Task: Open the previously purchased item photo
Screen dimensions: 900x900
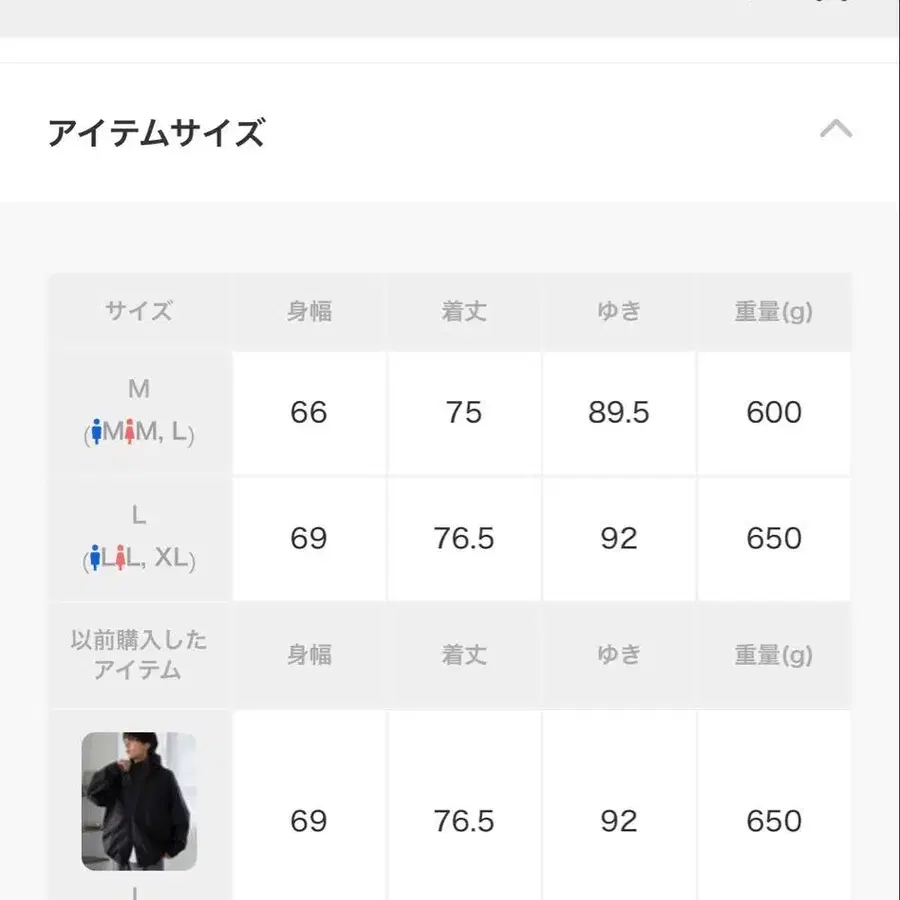Action: point(138,800)
